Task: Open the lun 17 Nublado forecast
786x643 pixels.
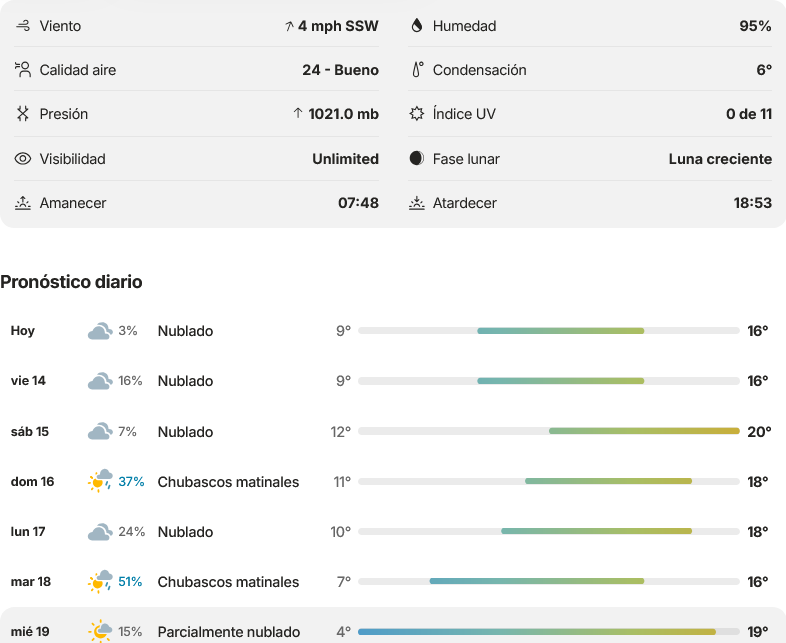Action: (x=393, y=531)
